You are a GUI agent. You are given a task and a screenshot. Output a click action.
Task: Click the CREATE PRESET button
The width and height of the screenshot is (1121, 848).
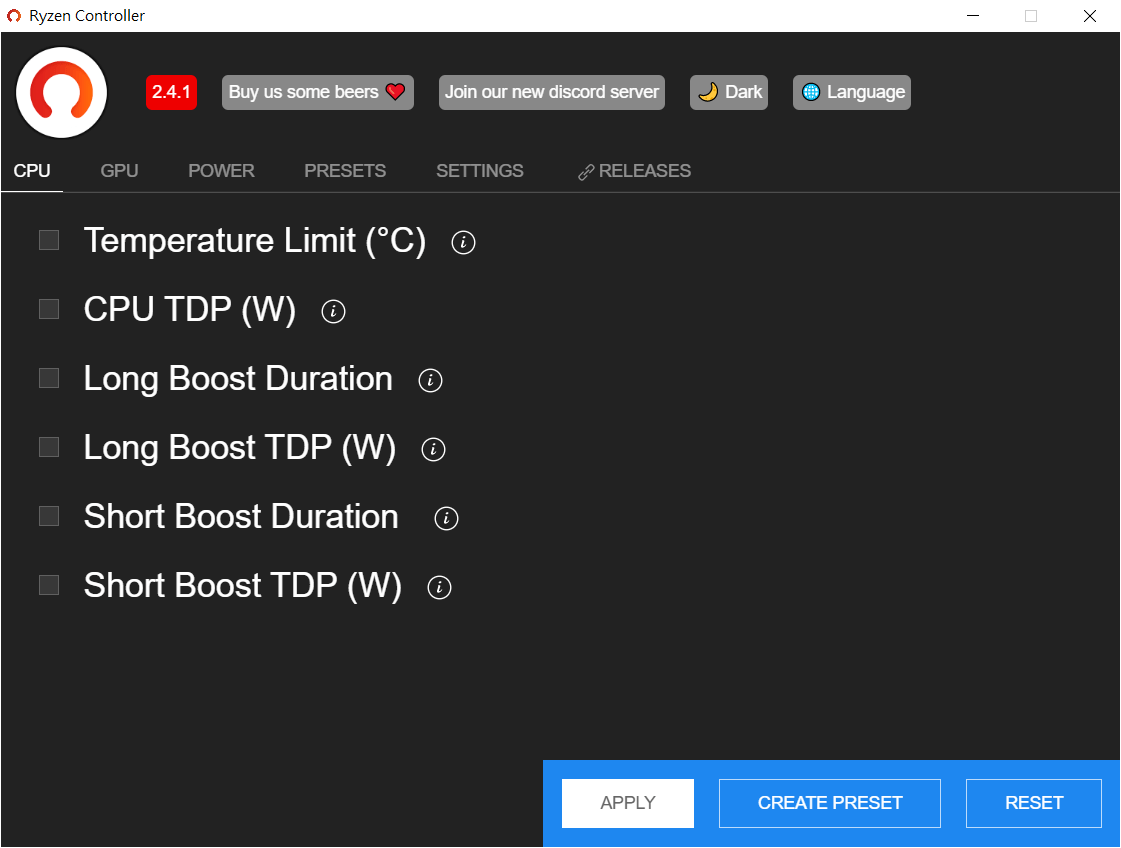pos(830,803)
